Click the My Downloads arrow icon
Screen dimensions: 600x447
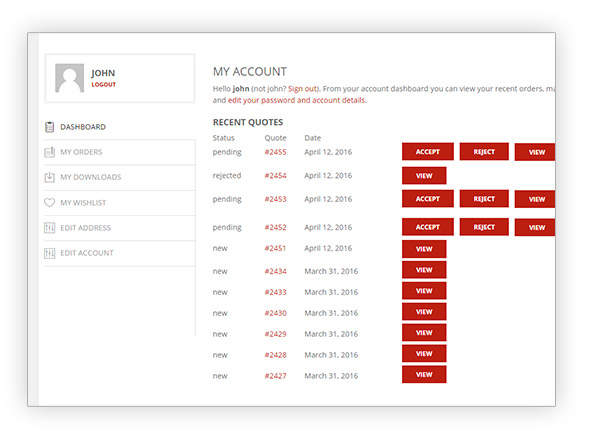coord(49,177)
